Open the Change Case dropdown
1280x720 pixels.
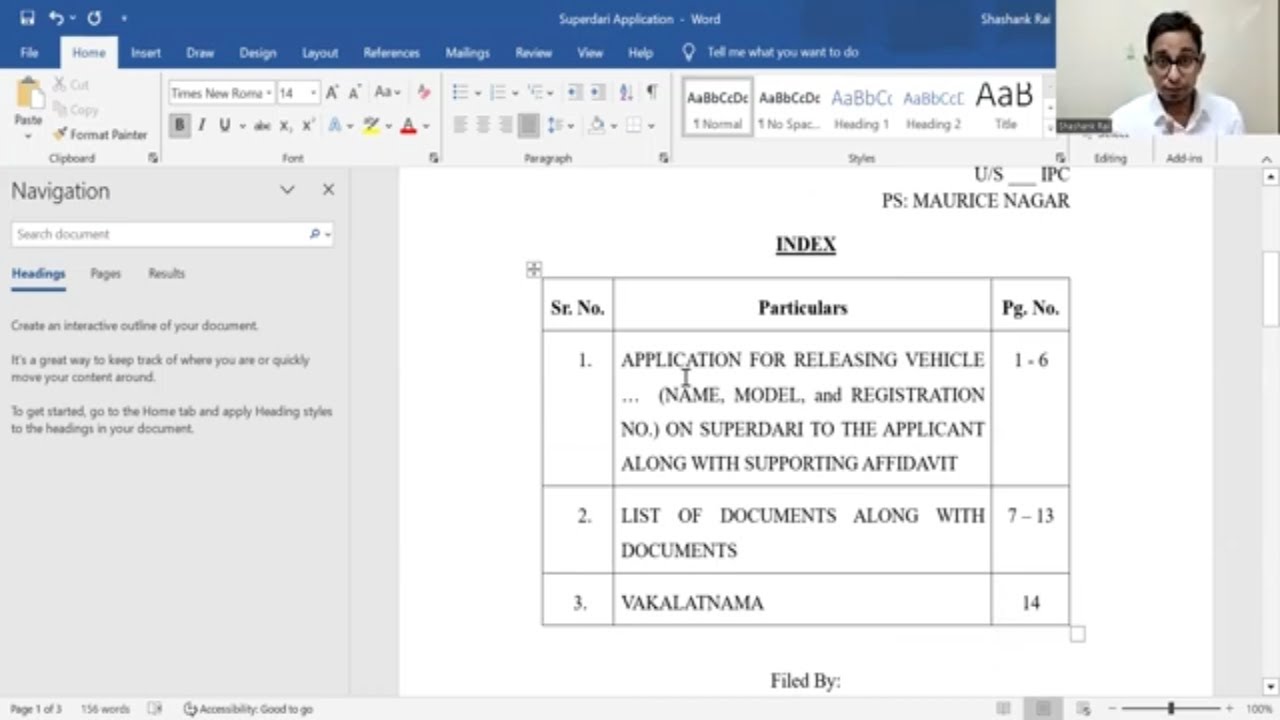tap(387, 93)
